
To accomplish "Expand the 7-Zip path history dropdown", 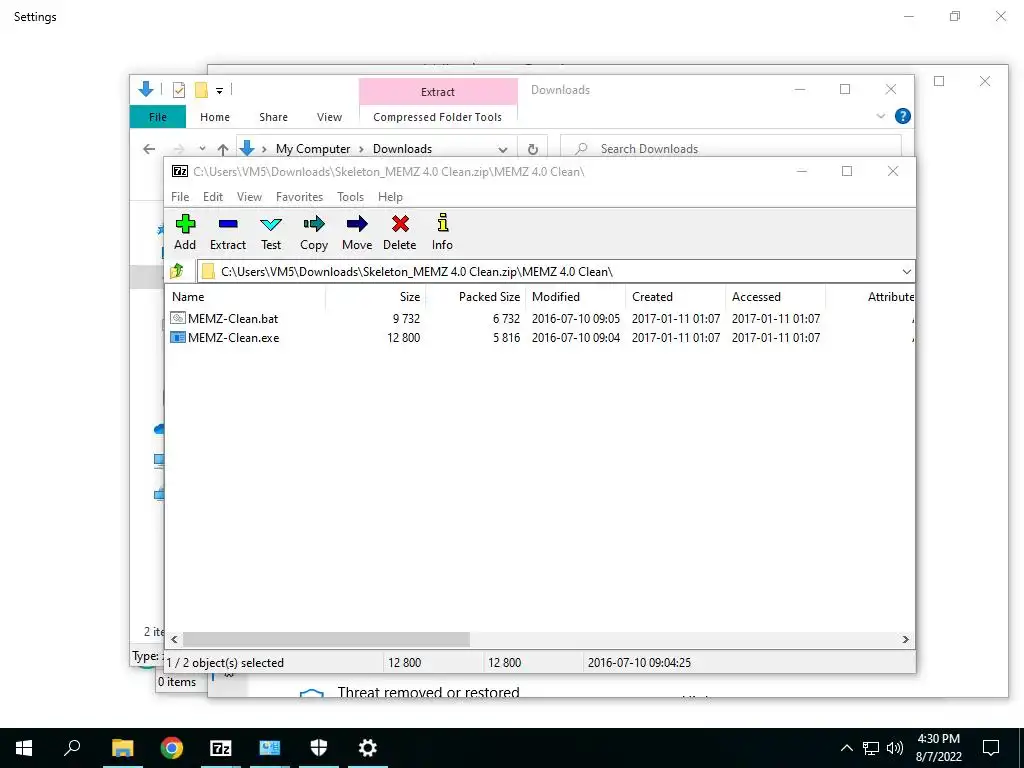I will pos(906,272).
